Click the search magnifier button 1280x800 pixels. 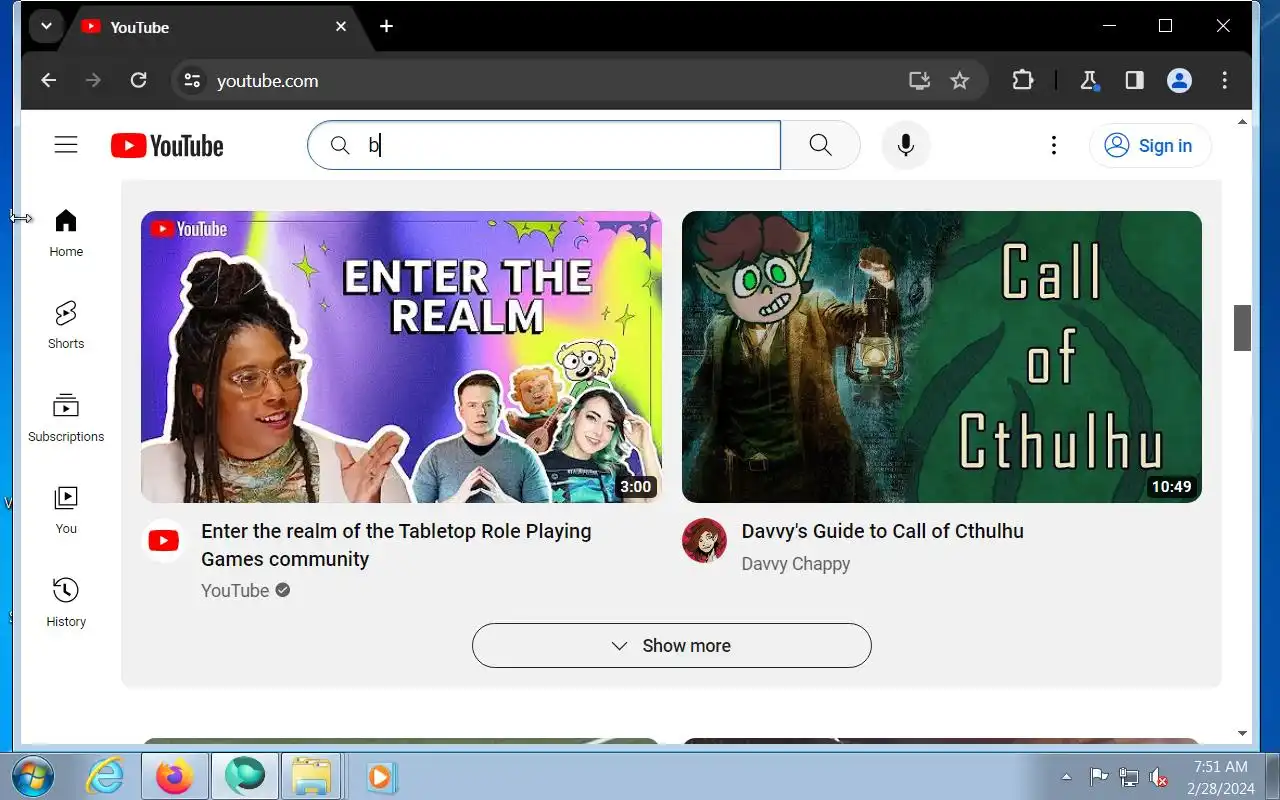click(x=820, y=146)
